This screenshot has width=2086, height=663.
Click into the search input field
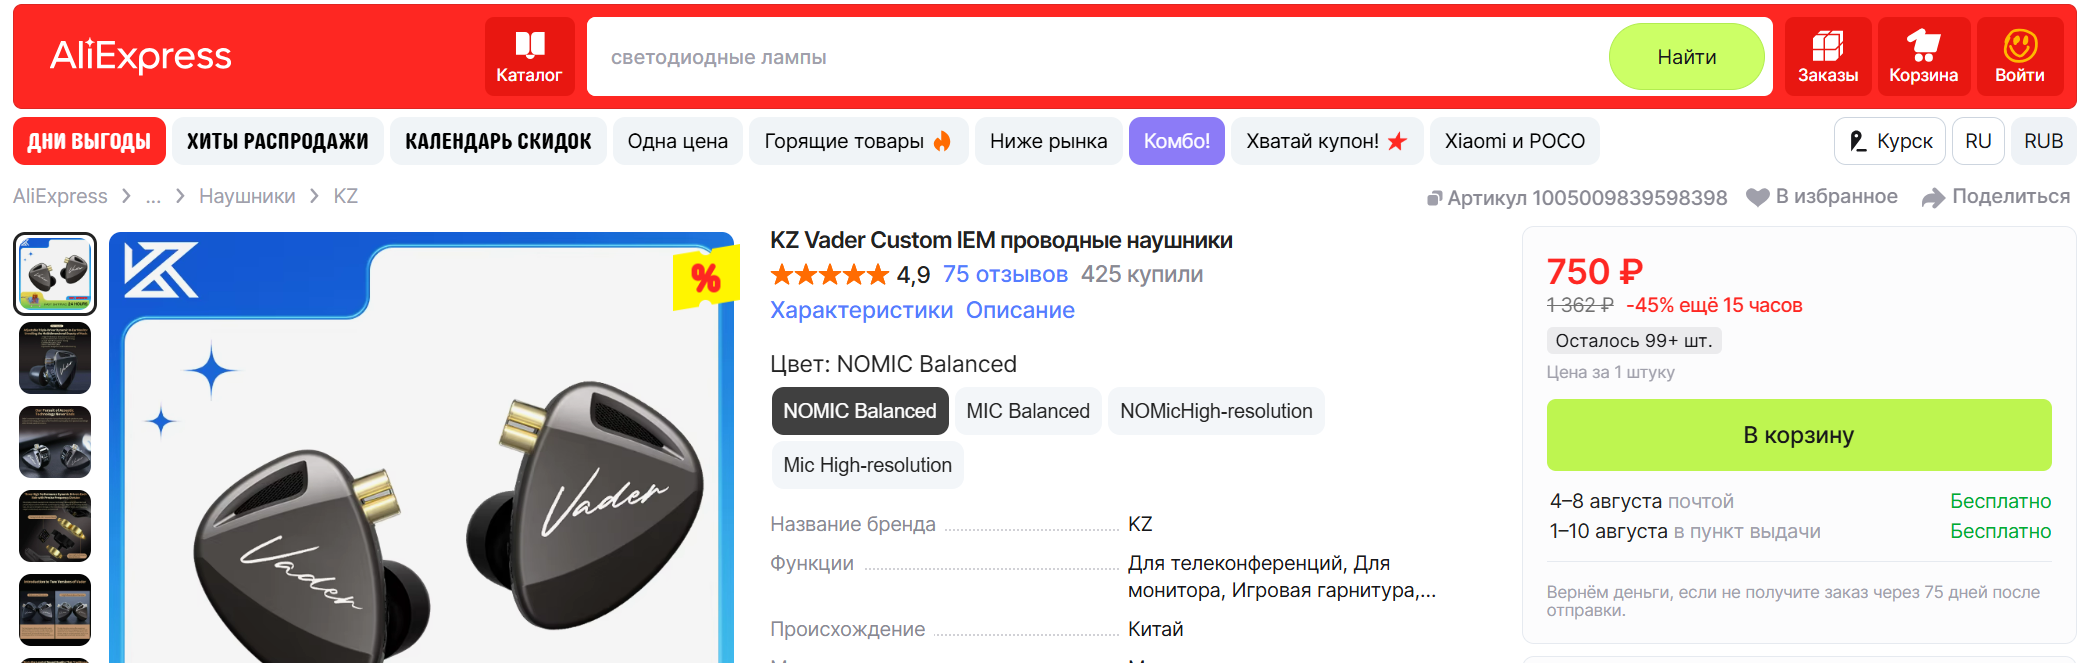pos(1098,57)
